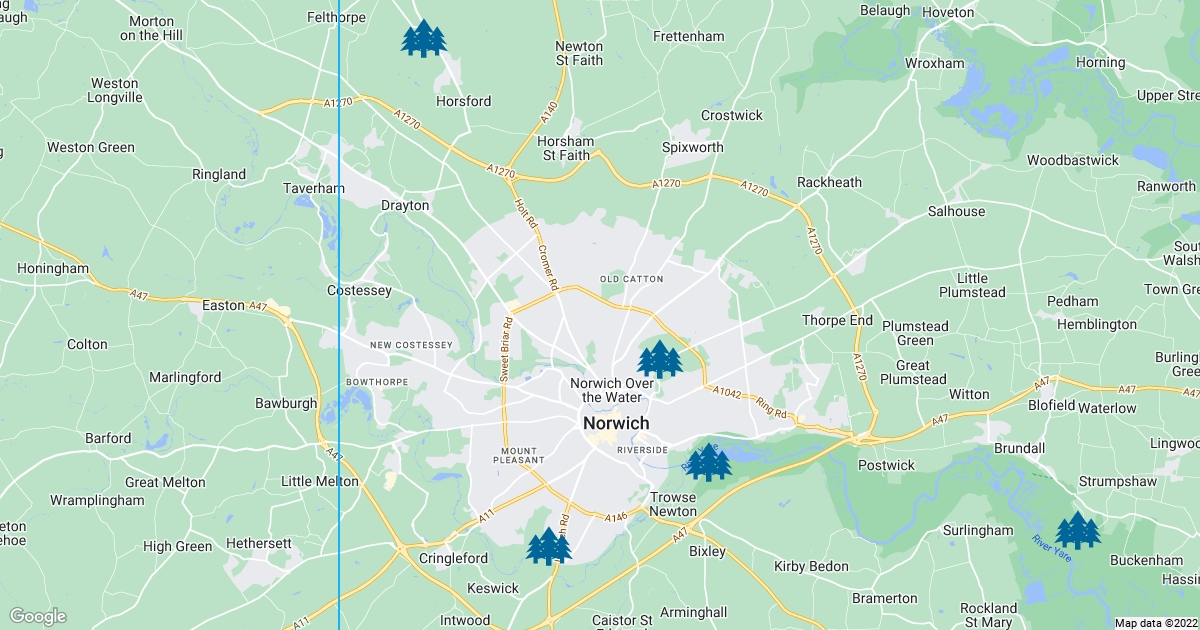The image size is (1200, 630).
Task: Select the Thorpe End label
Action: [x=838, y=321]
